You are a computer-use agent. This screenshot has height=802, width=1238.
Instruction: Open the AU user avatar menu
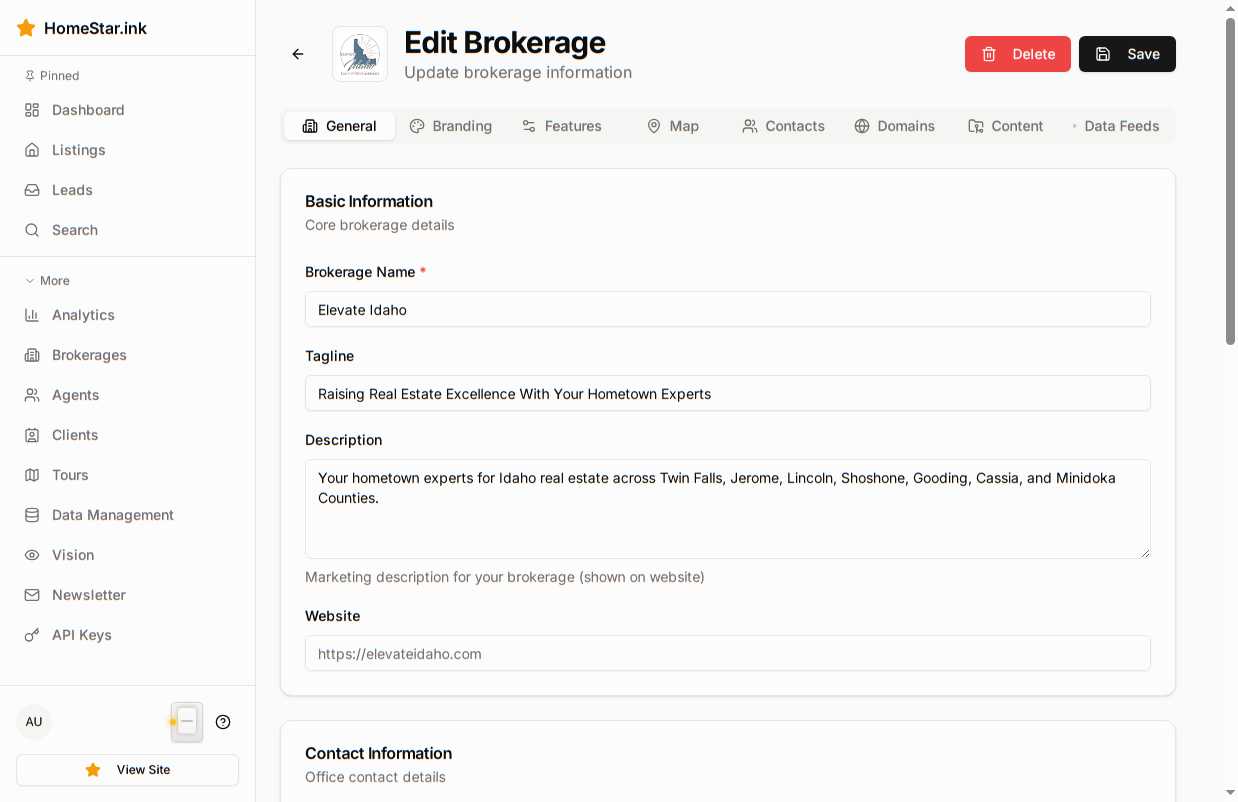[34, 722]
